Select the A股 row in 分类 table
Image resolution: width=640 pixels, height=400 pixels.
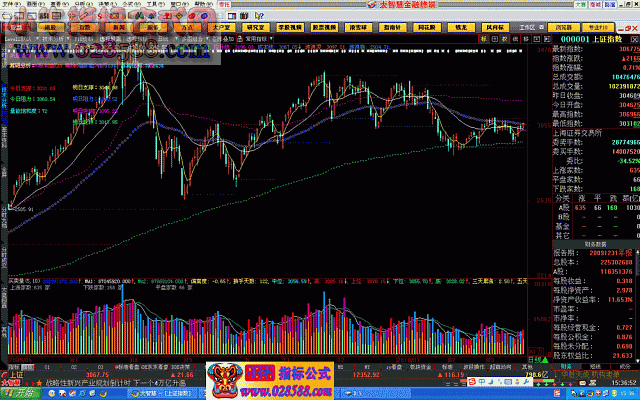[x=563, y=209]
